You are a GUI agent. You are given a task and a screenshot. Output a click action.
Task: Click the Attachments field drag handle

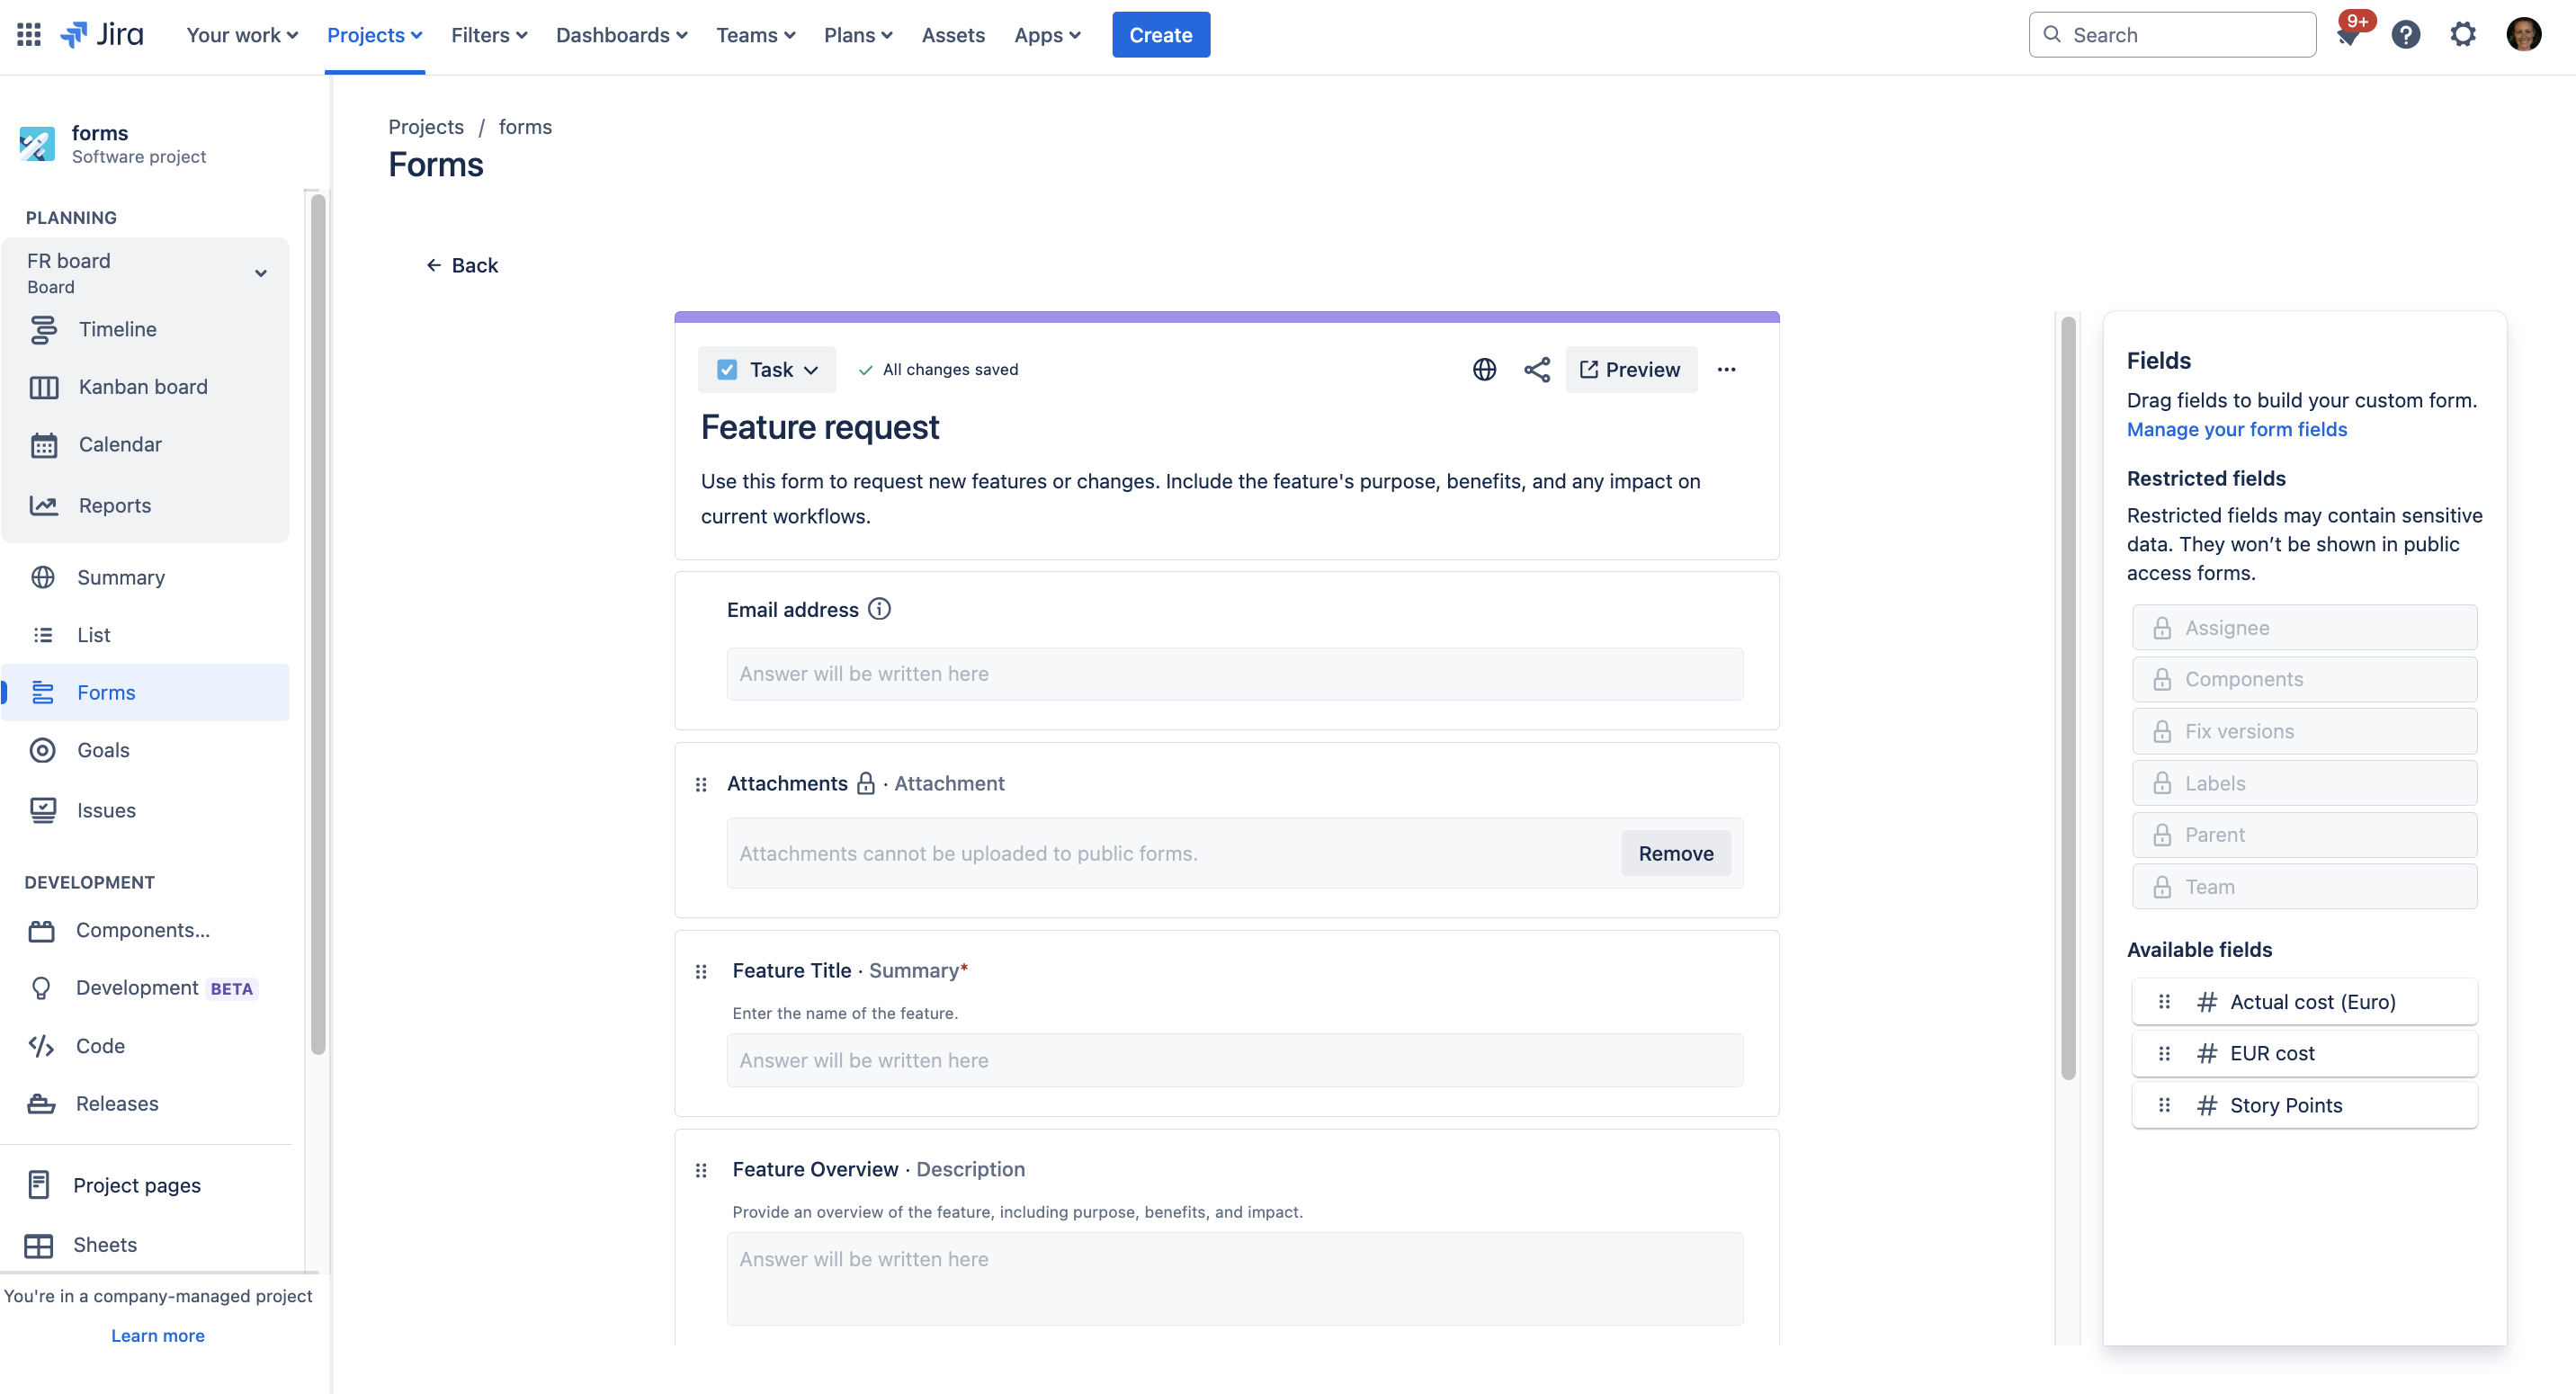[701, 785]
